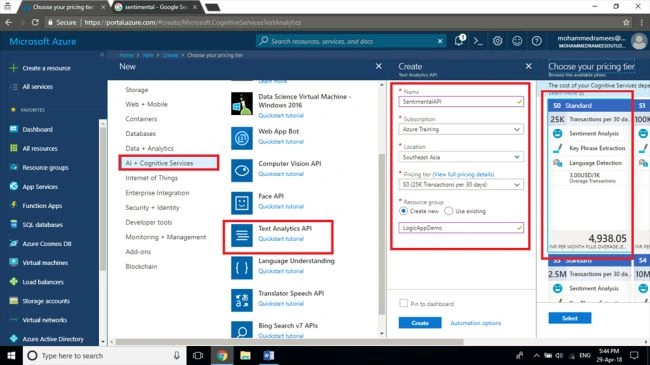Collapse the left sidebar chevron
This screenshot has height=365, width=650.
[x=102, y=55]
